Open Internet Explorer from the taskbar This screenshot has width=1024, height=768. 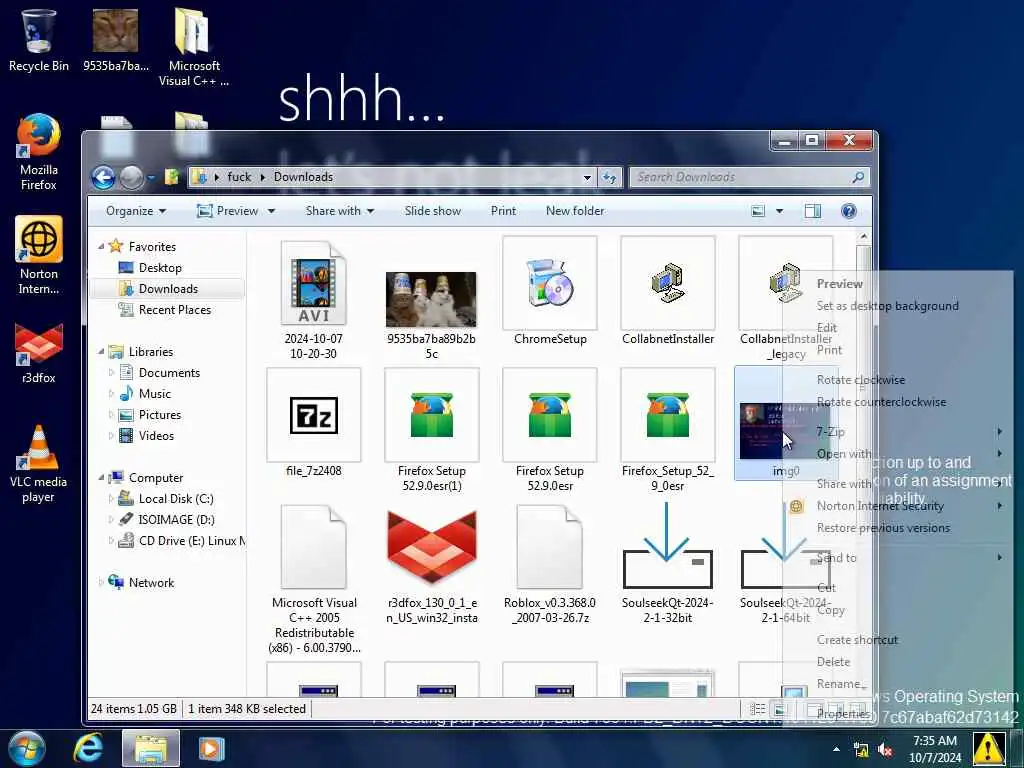(88, 748)
